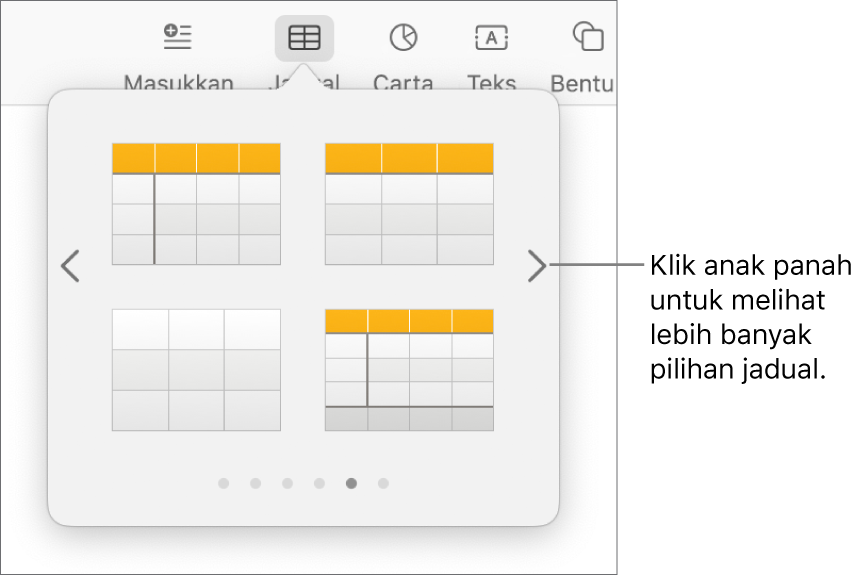Image resolution: width=865 pixels, height=575 pixels.
Task: Click the Jadual table icon
Action: pyautogui.click(x=304, y=38)
